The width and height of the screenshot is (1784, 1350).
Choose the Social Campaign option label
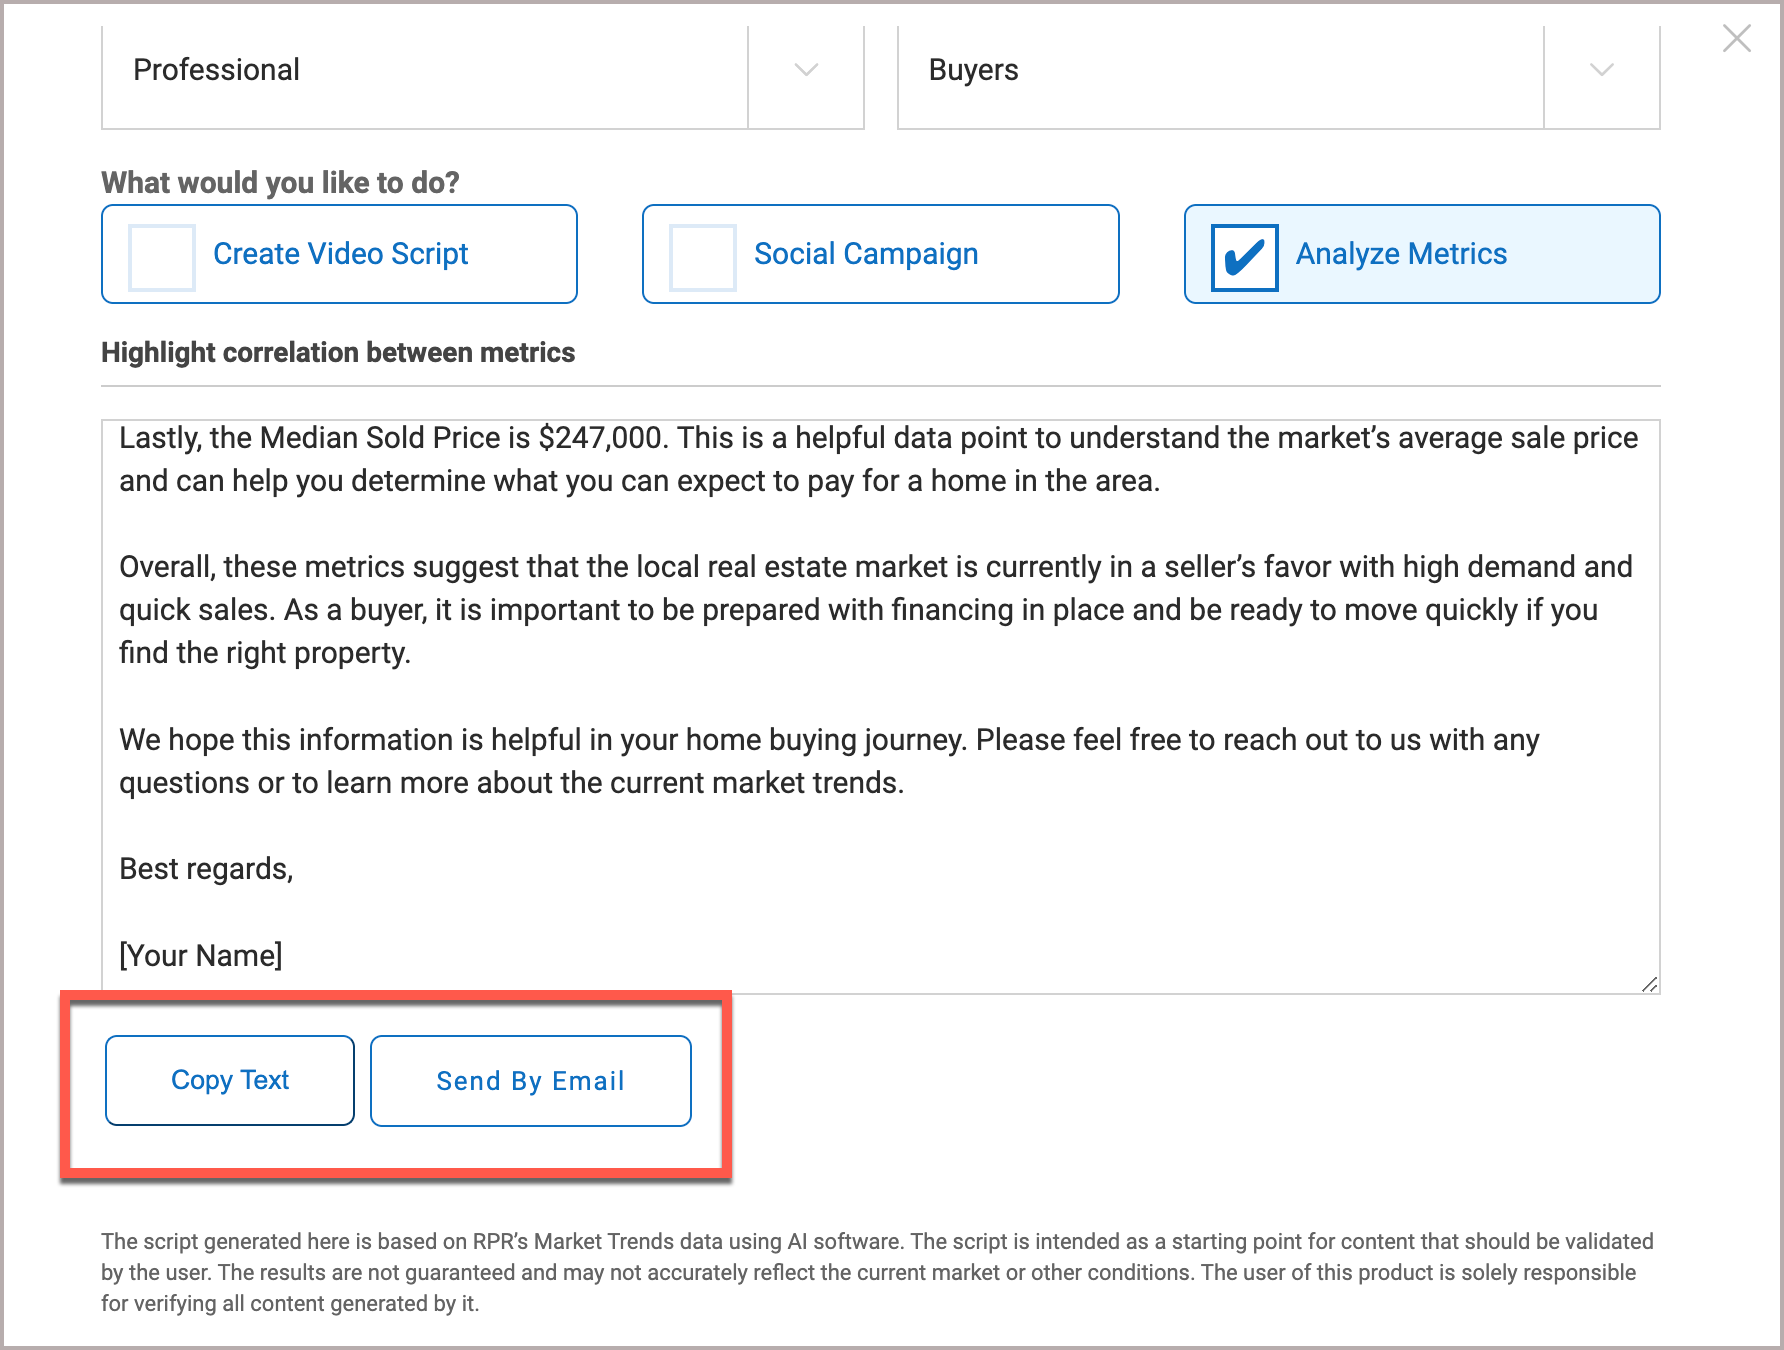pyautogui.click(x=865, y=254)
